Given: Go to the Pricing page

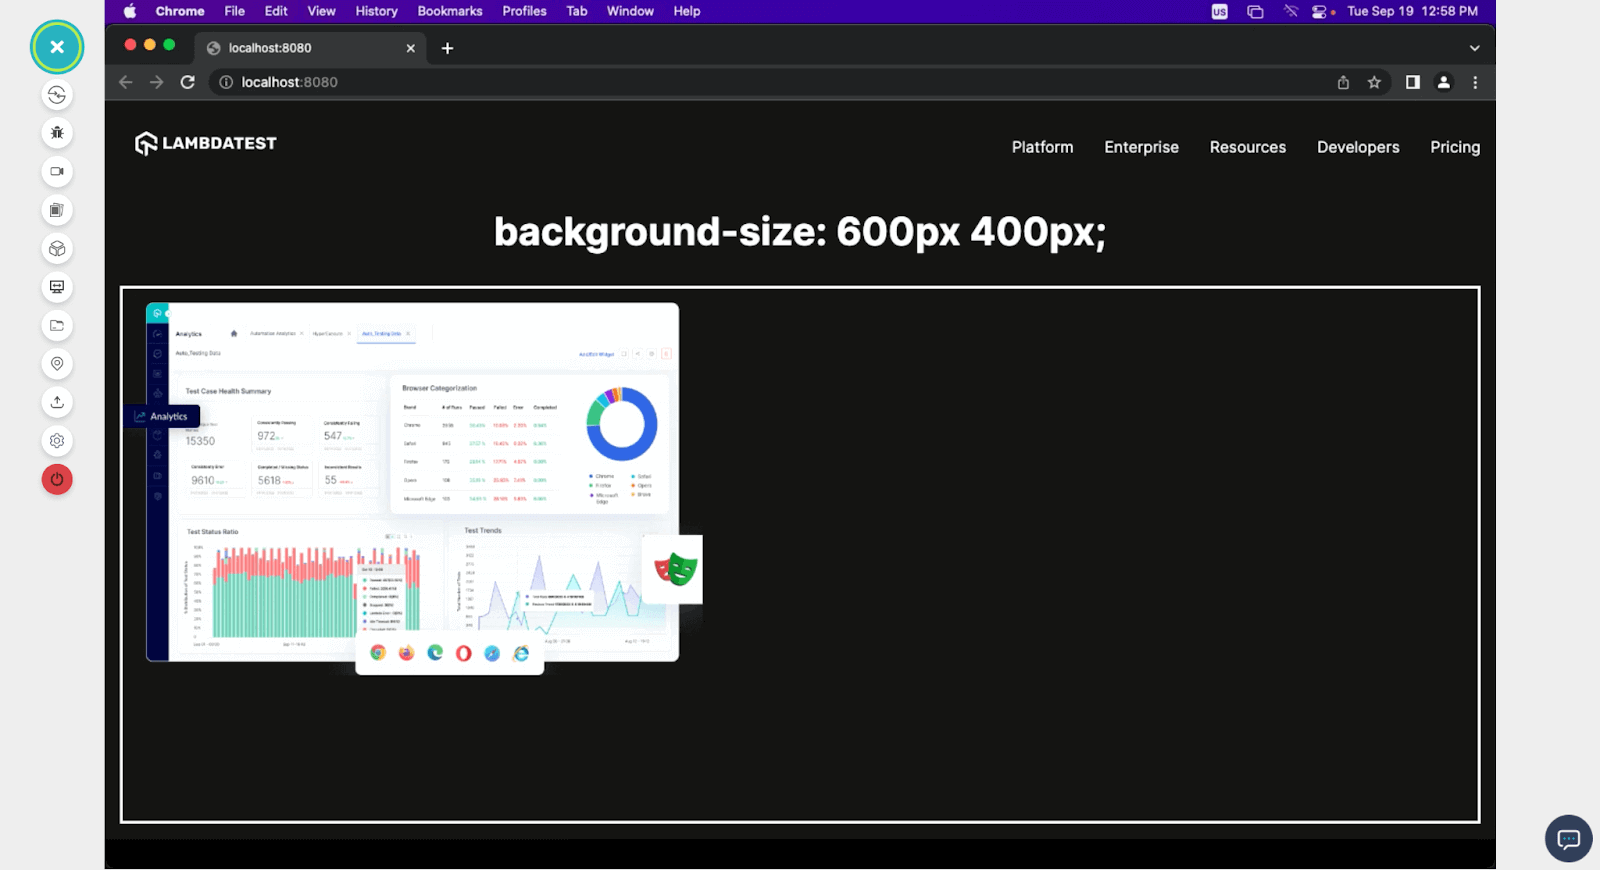Looking at the screenshot, I should tap(1454, 147).
